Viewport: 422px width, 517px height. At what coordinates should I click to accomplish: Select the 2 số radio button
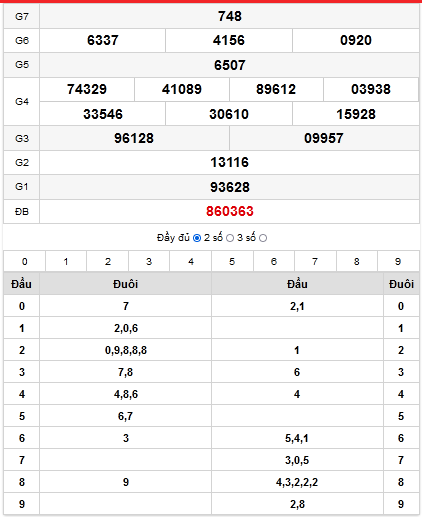tap(230, 238)
